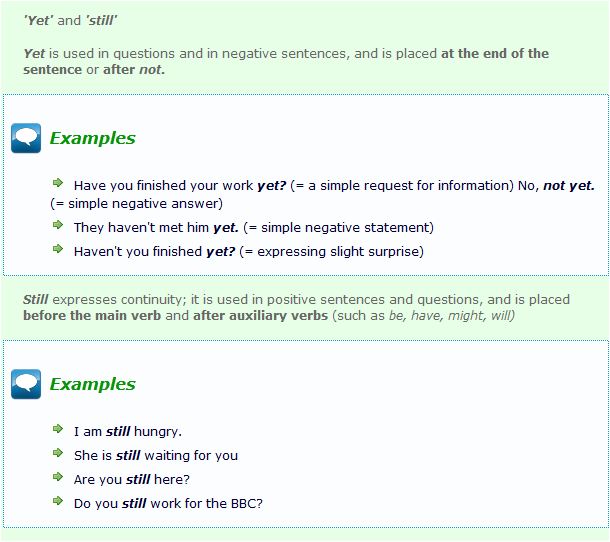
Task: Click the green arrow beside 'She is still waiting for you'
Action: [x=59, y=454]
